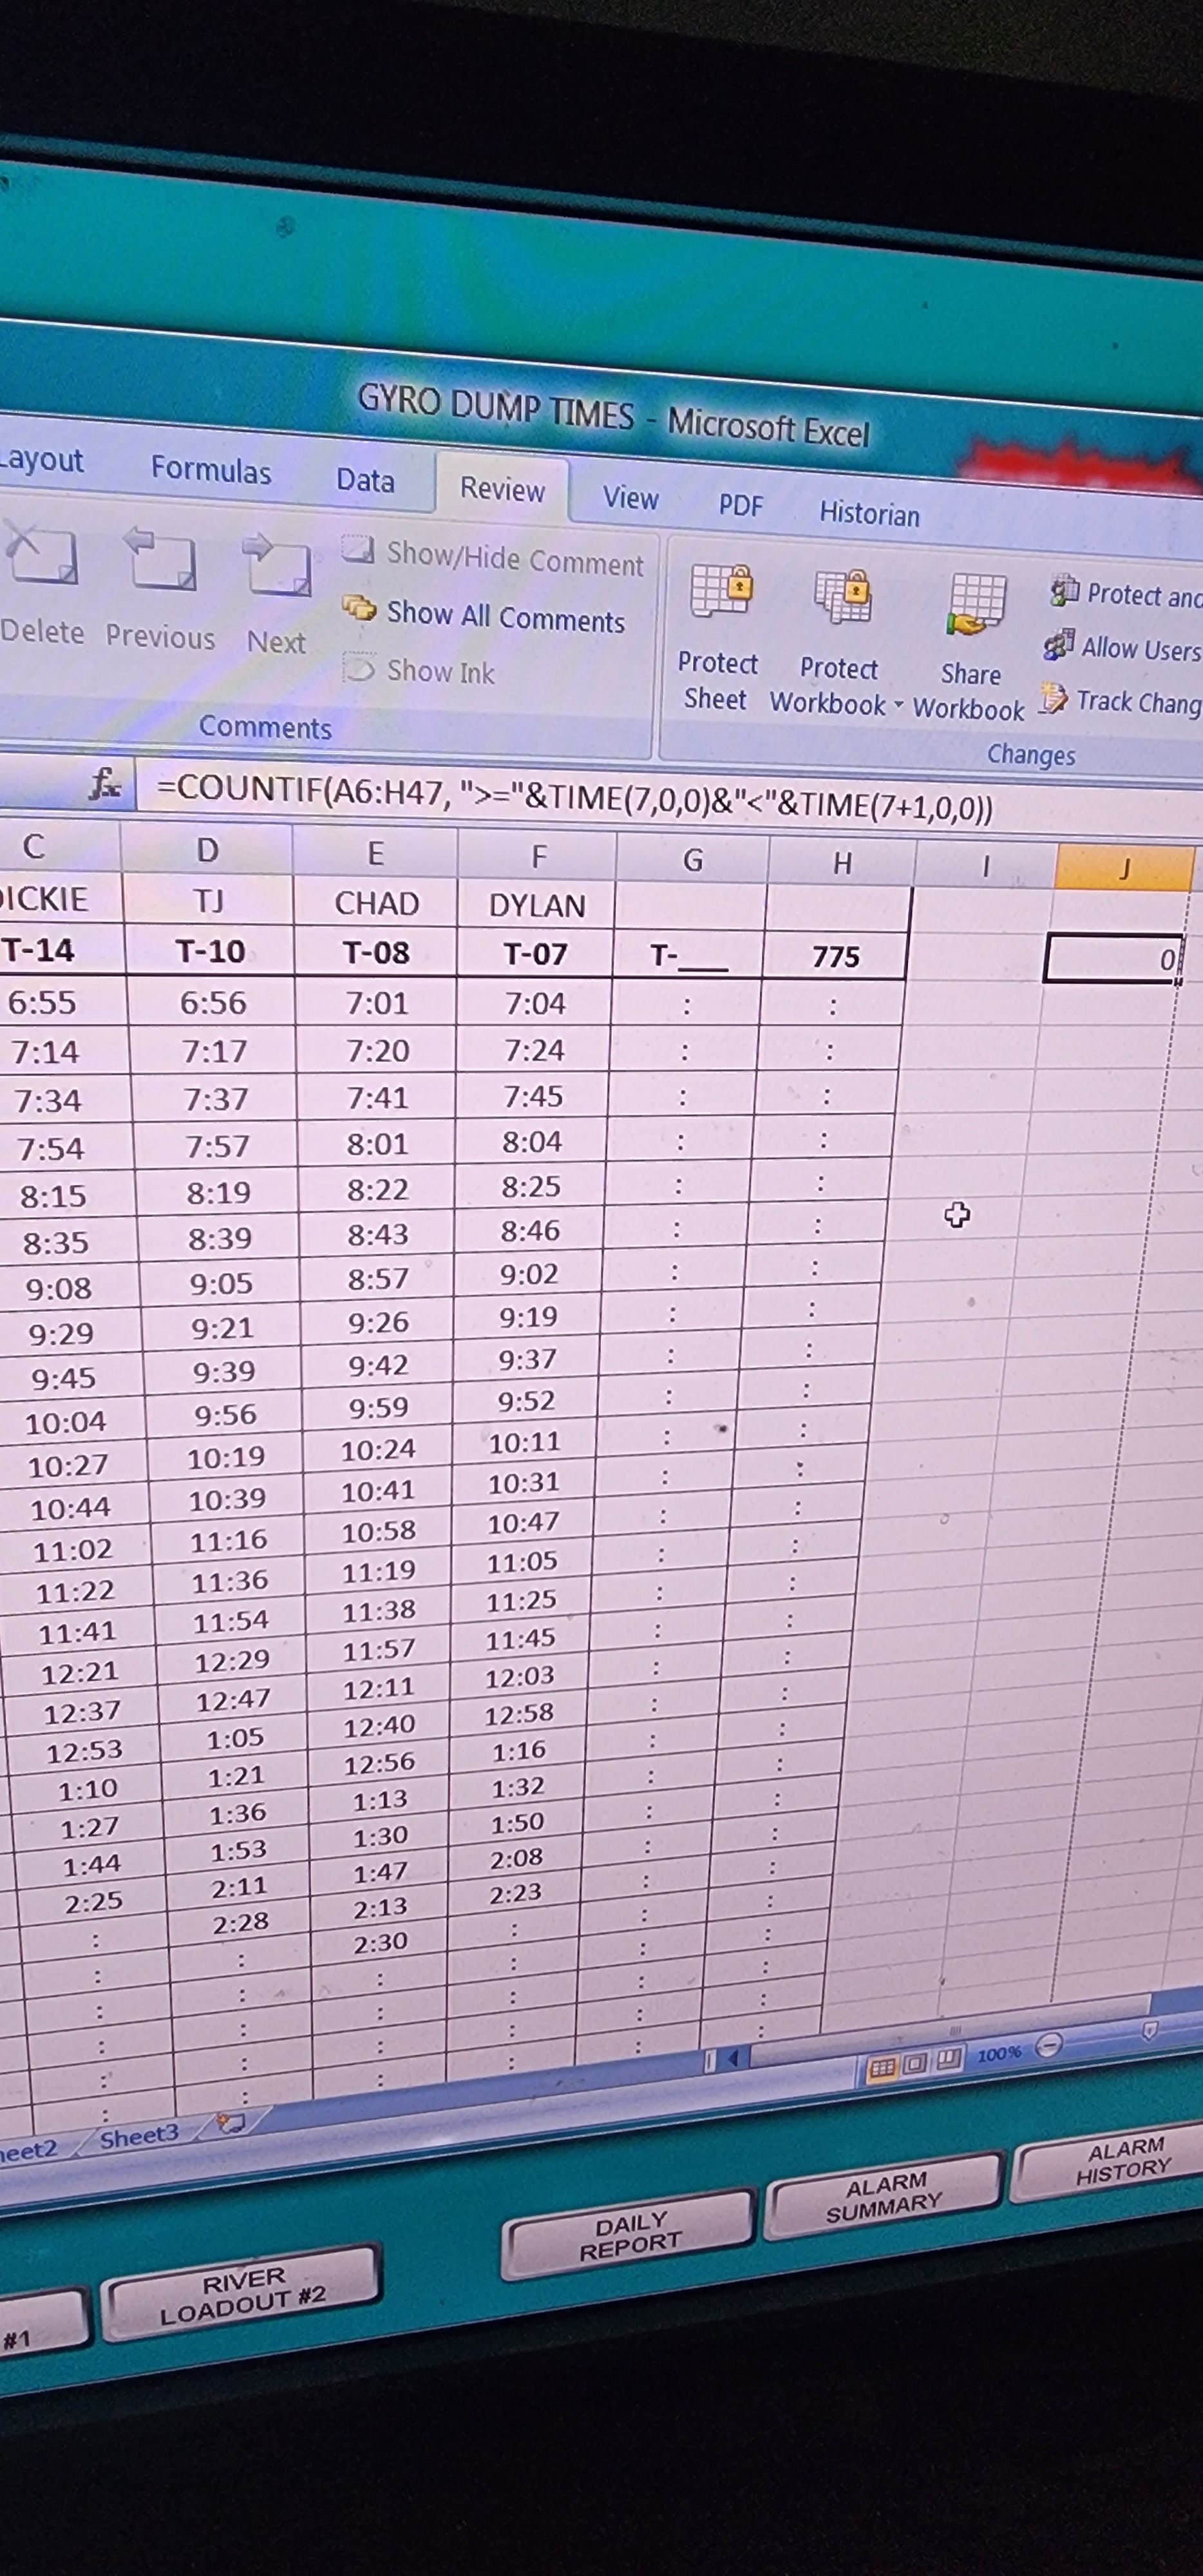
Task: Toggle Show Ink
Action: click(x=419, y=670)
